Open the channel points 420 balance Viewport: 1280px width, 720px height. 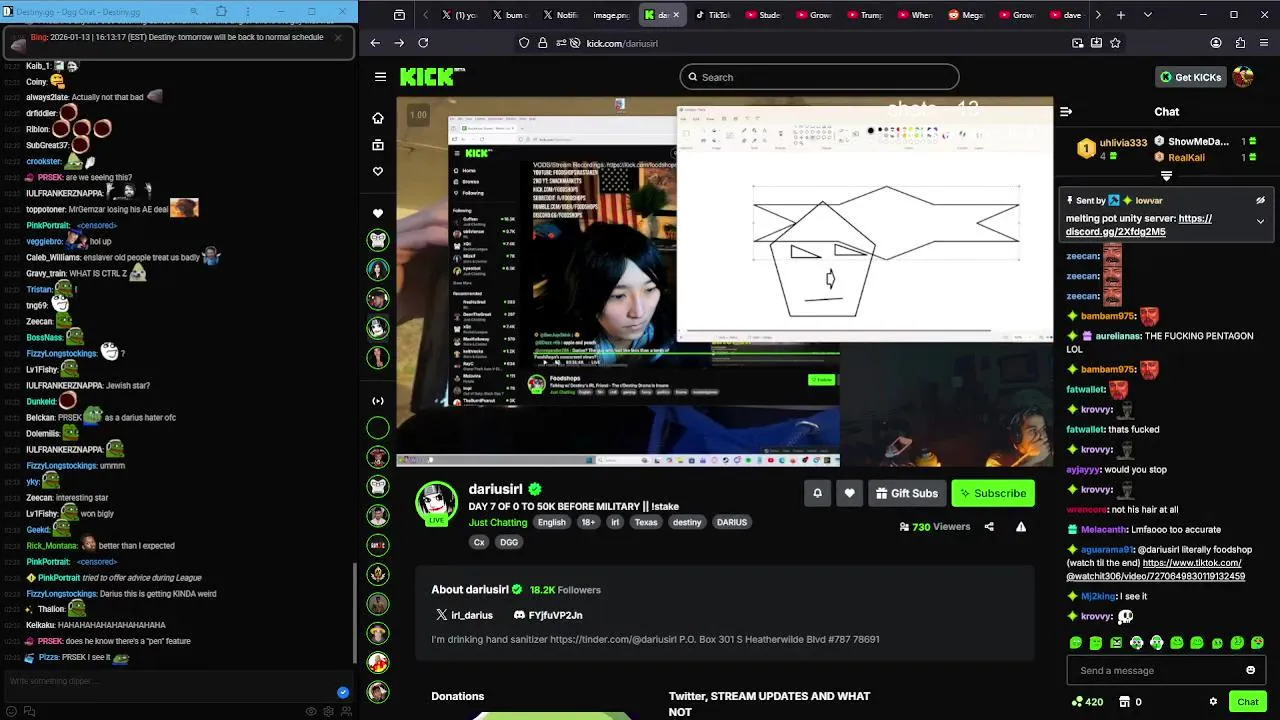click(1087, 702)
